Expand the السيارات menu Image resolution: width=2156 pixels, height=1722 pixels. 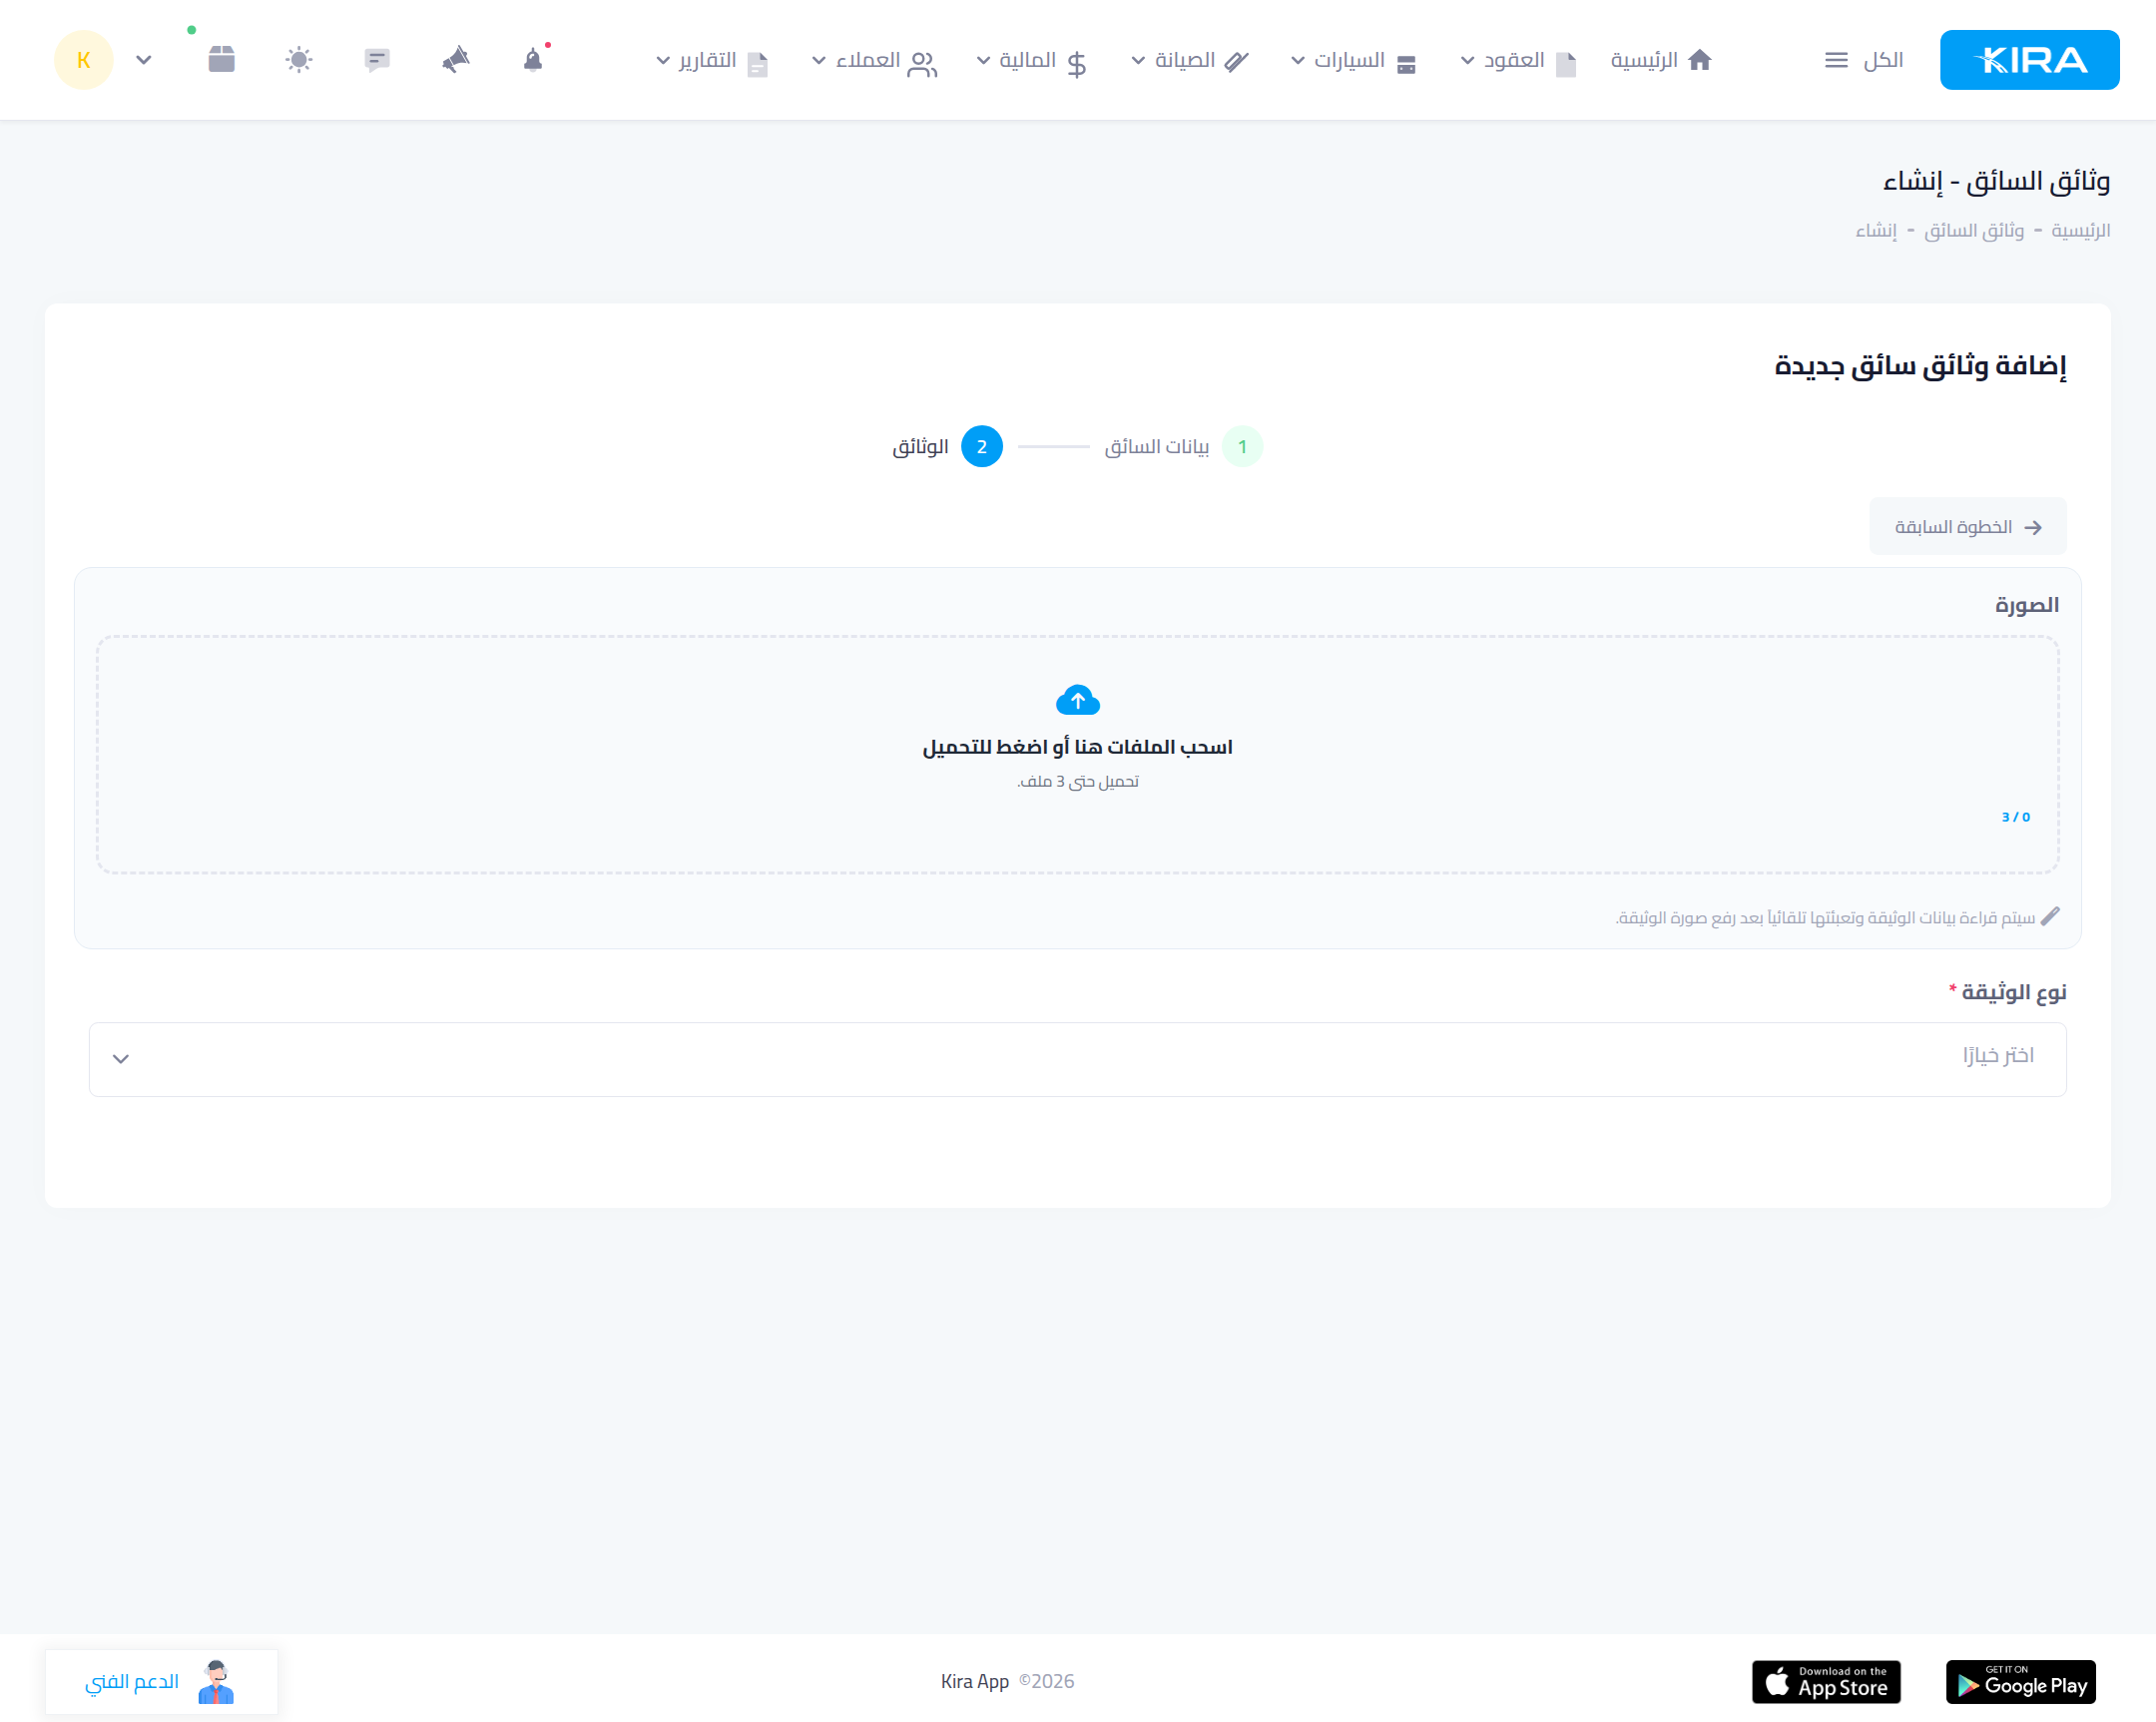coord(1354,61)
